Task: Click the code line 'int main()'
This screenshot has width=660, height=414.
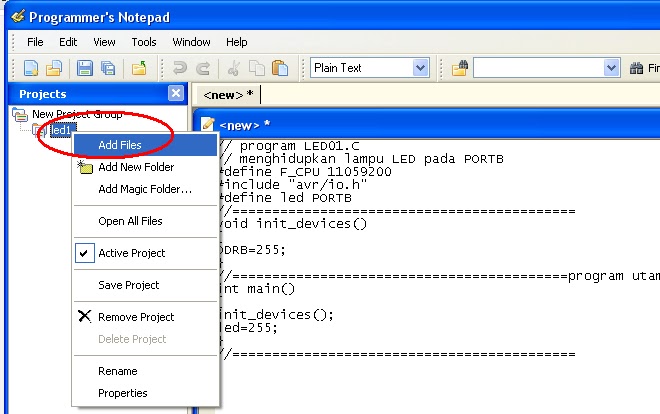Action: (258, 289)
